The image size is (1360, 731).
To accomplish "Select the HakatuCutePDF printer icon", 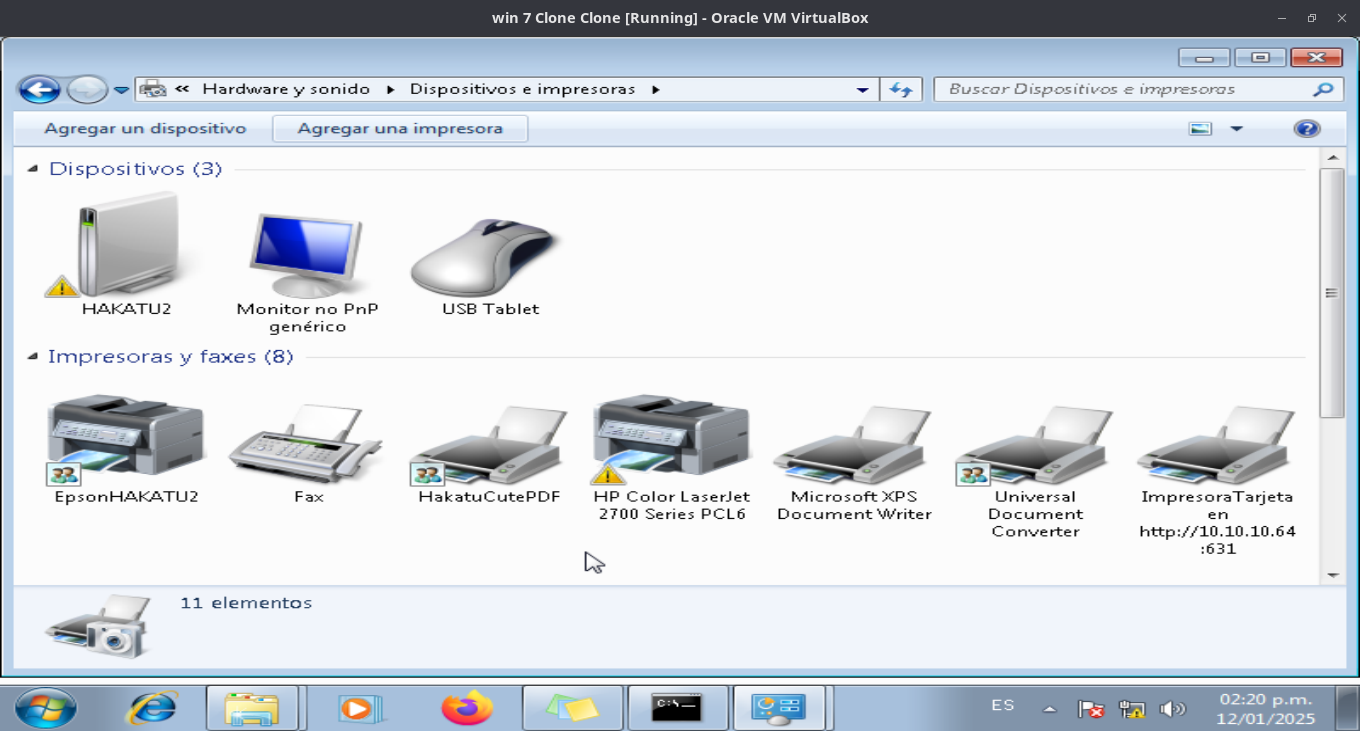I will point(489,442).
